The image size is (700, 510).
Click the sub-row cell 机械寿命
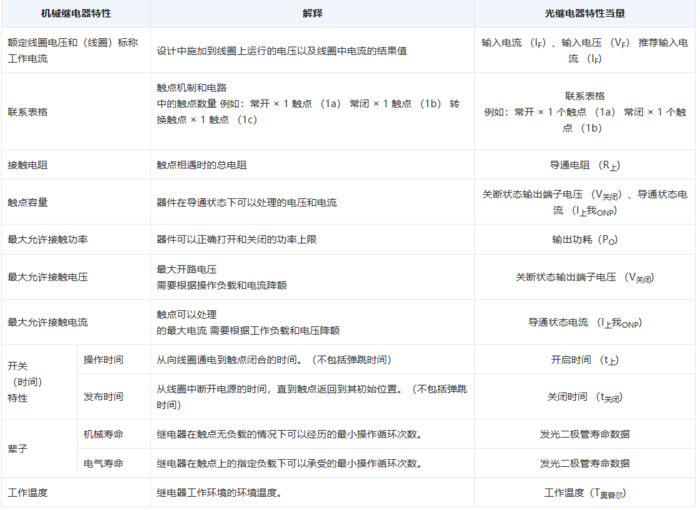(x=114, y=434)
